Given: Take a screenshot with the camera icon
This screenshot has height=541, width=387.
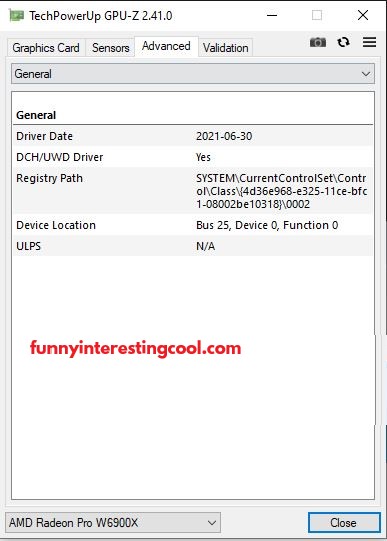Looking at the screenshot, I should point(318,42).
